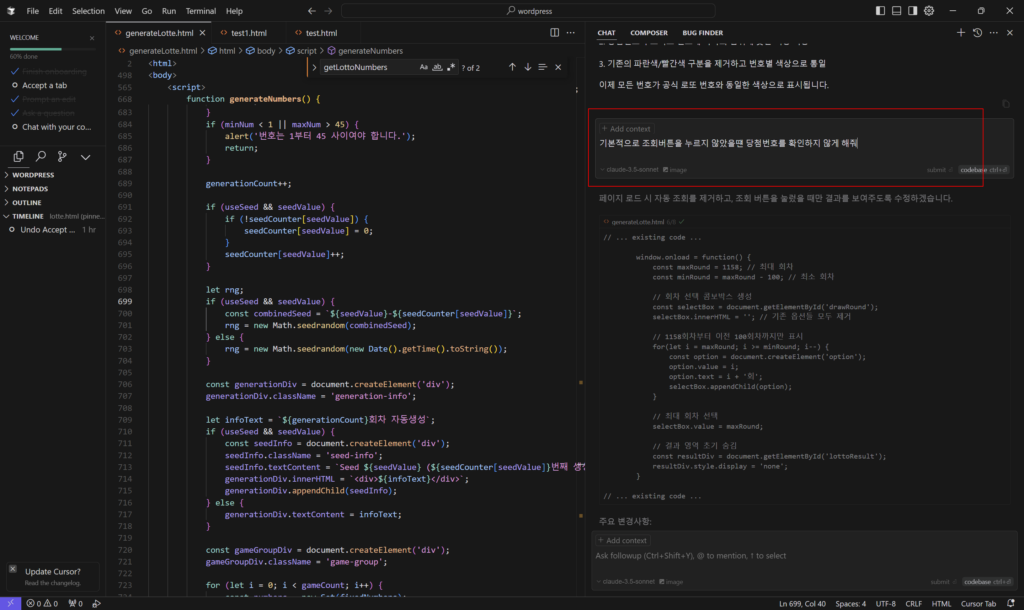Image resolution: width=1024 pixels, height=610 pixels.
Task: Open the Search view icon in the sidebar
Action: [40, 156]
